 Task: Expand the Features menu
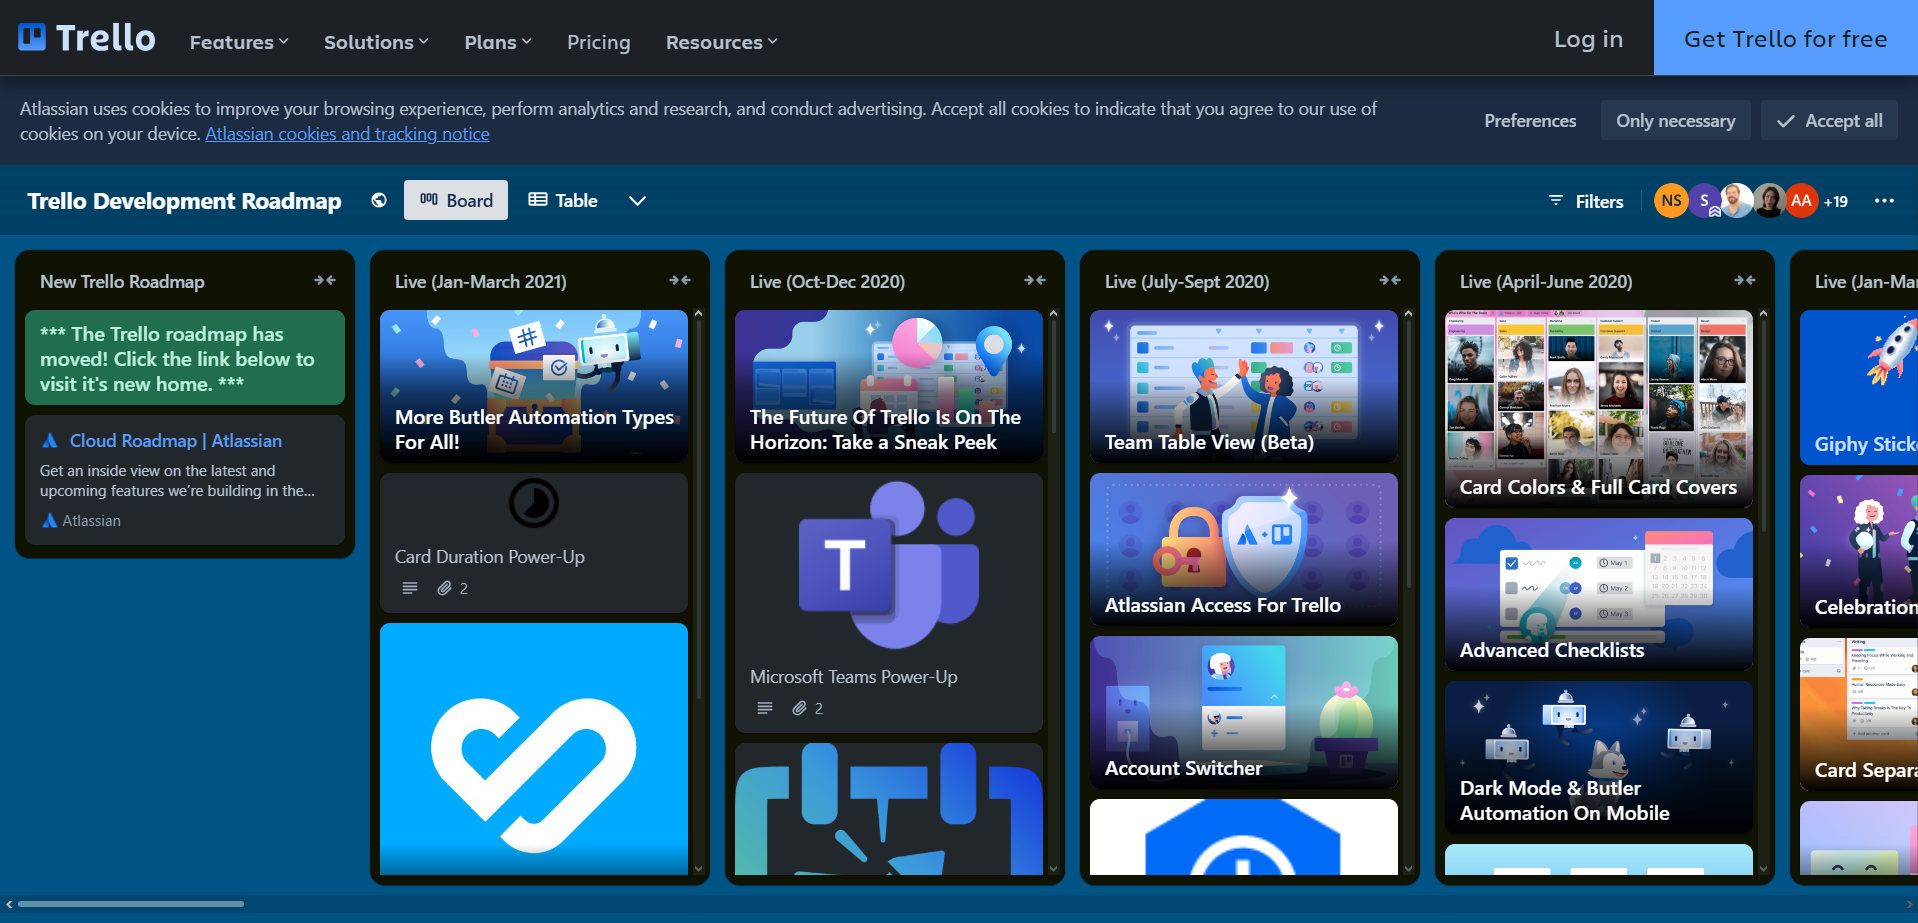pos(239,42)
